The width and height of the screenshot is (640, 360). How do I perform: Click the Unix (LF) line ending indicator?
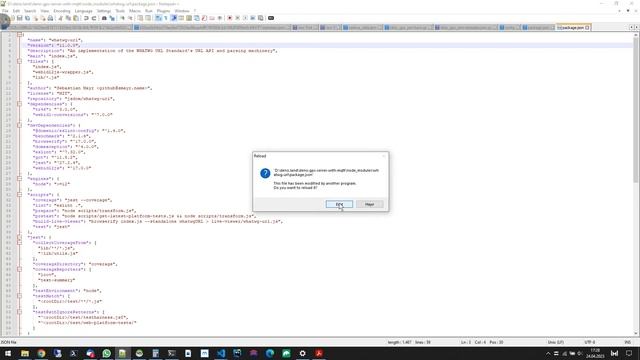point(556,342)
